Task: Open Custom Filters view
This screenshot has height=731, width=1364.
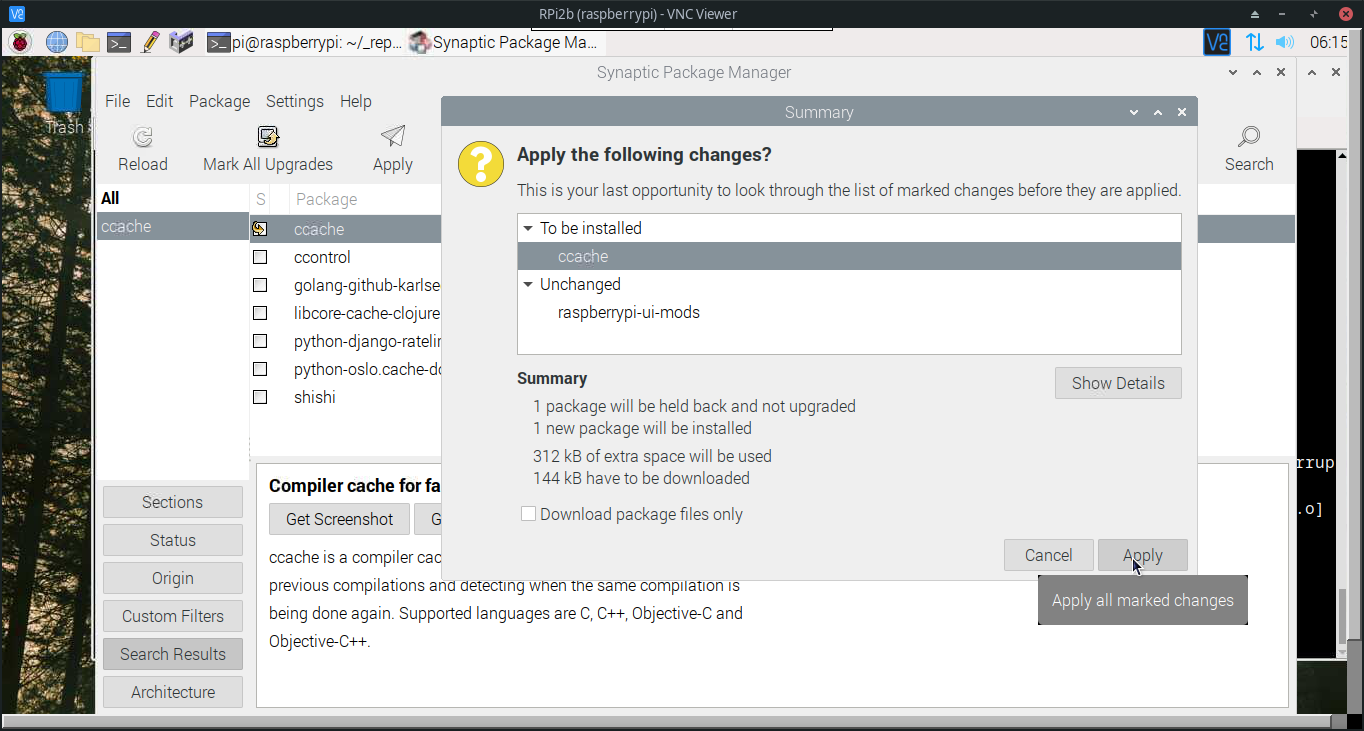Action: (x=173, y=616)
